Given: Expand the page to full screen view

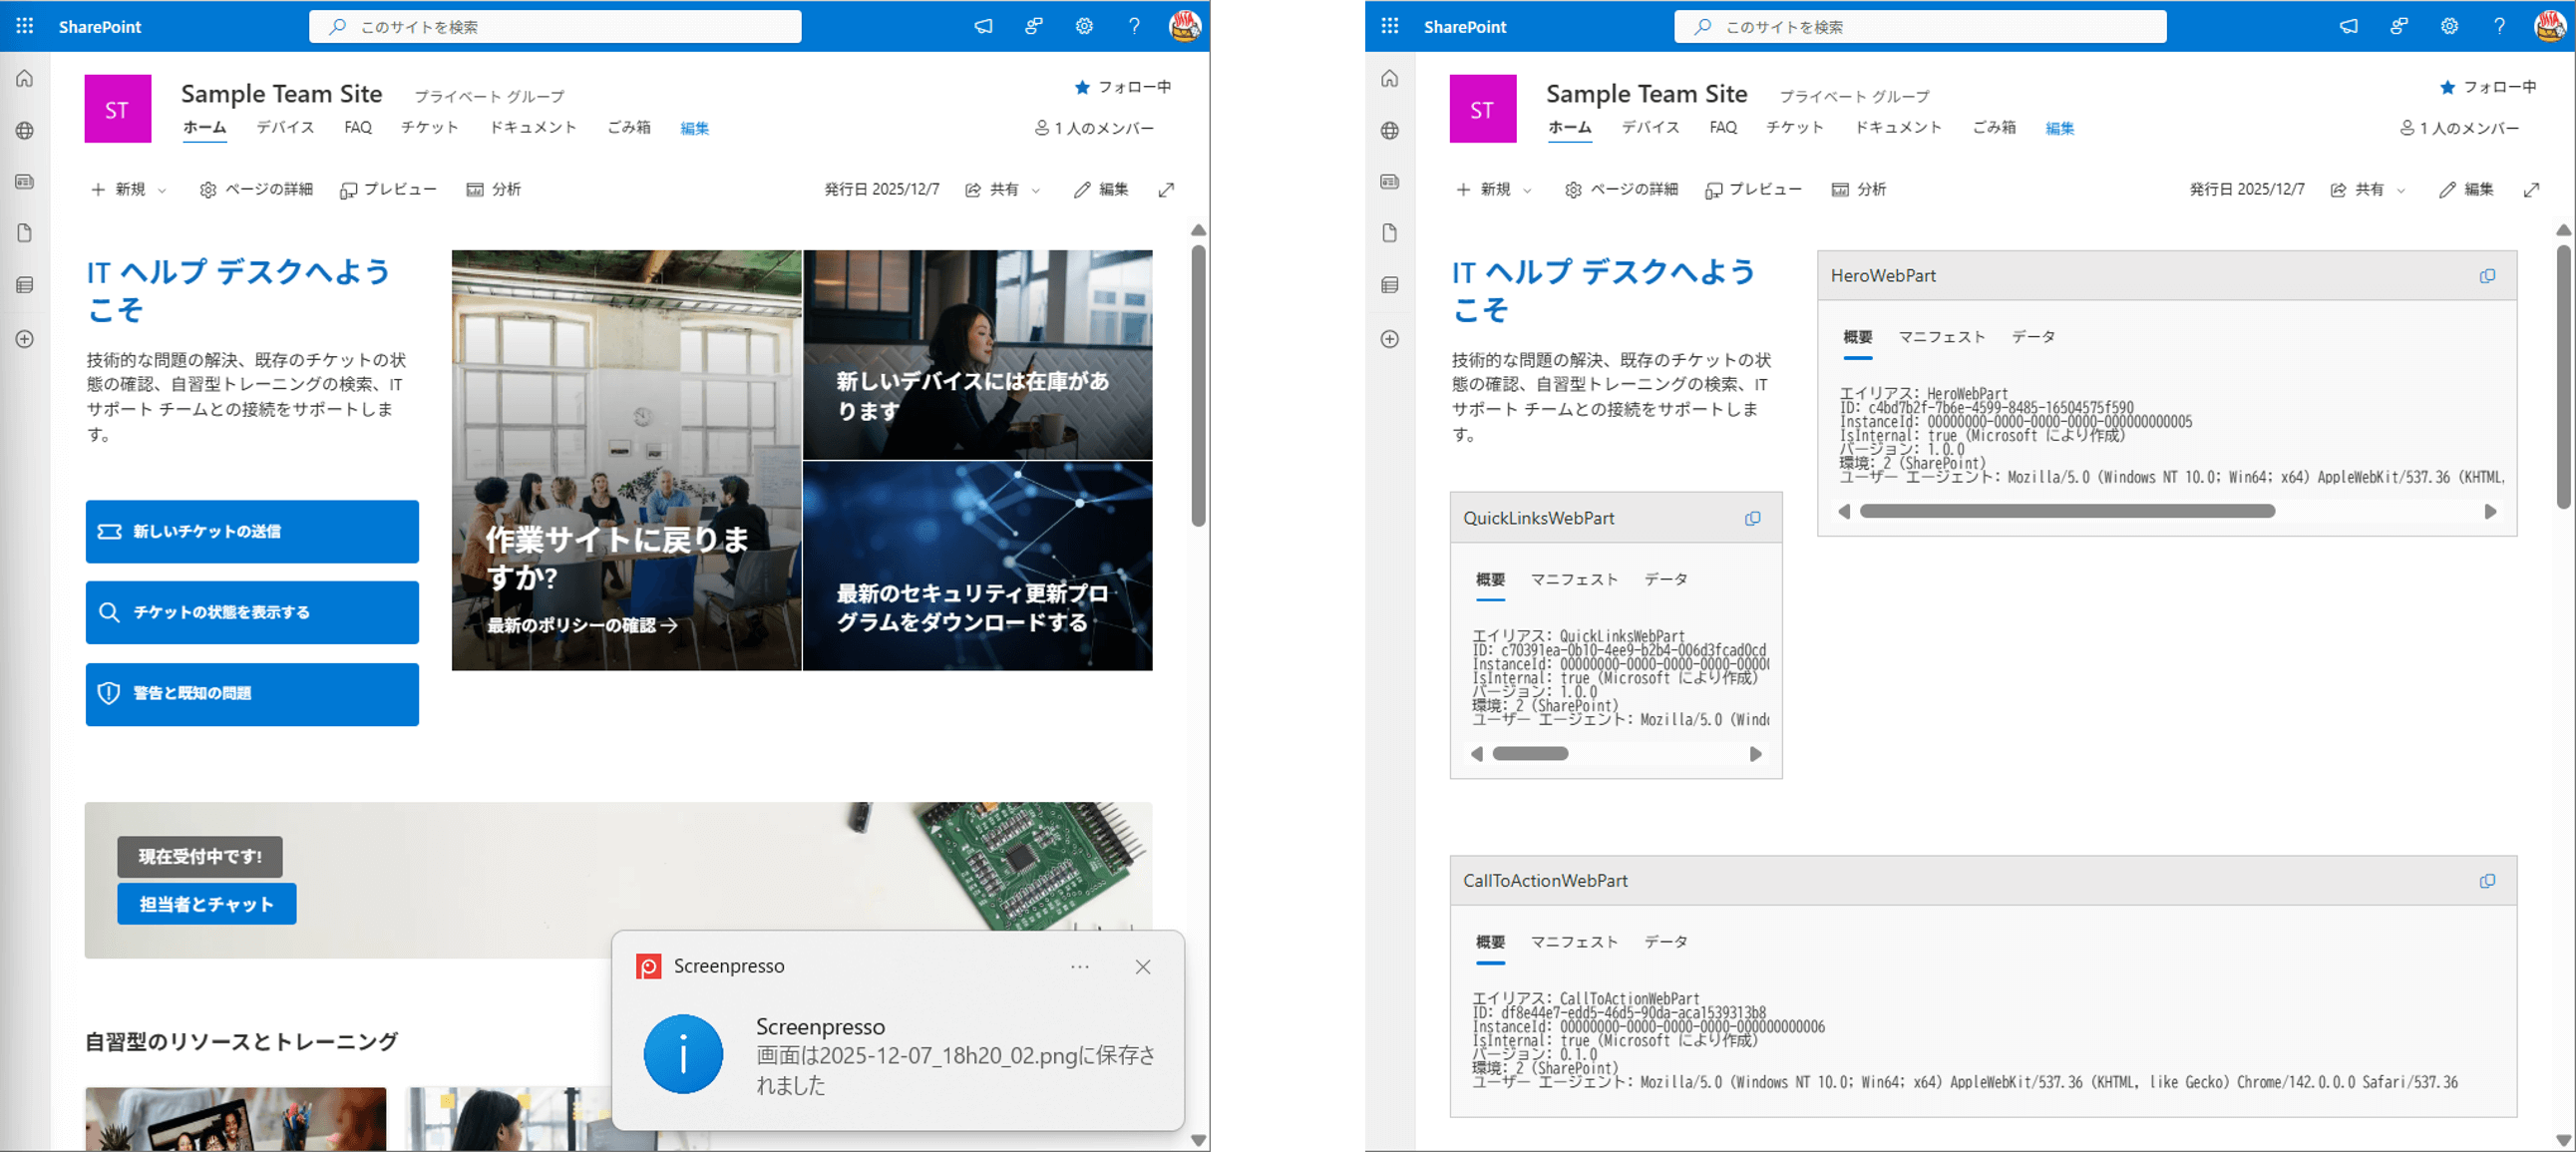Looking at the screenshot, I should 1166,189.
